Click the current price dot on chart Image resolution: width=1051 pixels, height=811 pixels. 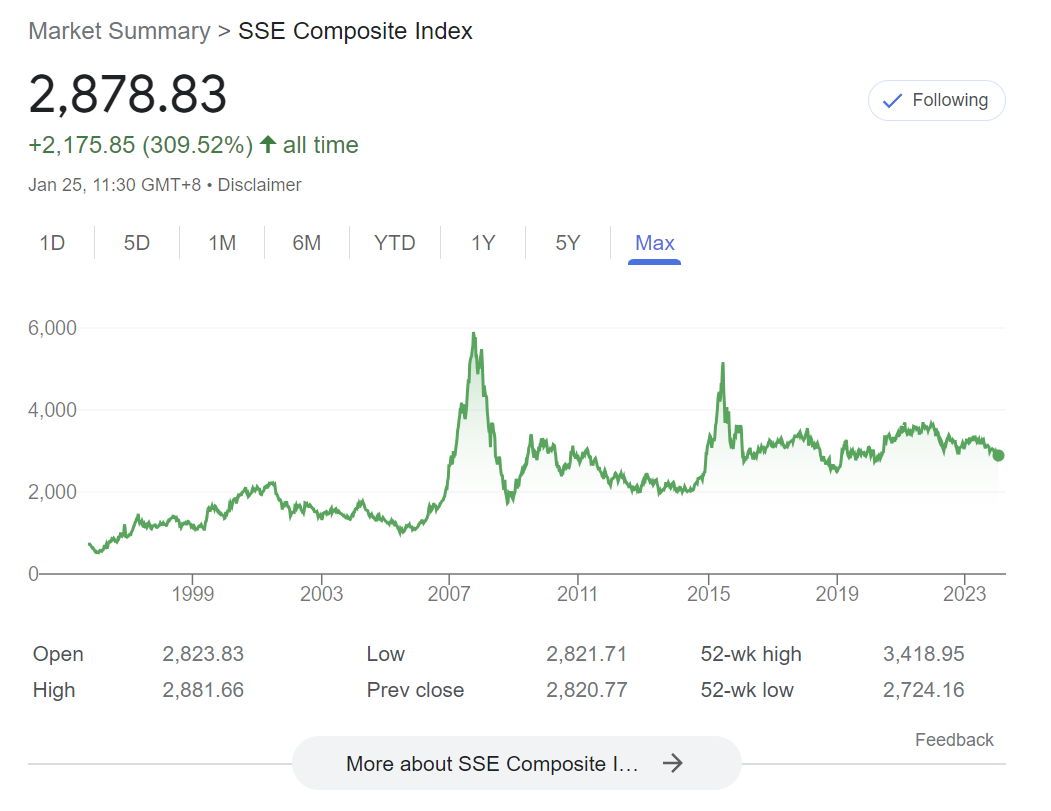pos(999,456)
